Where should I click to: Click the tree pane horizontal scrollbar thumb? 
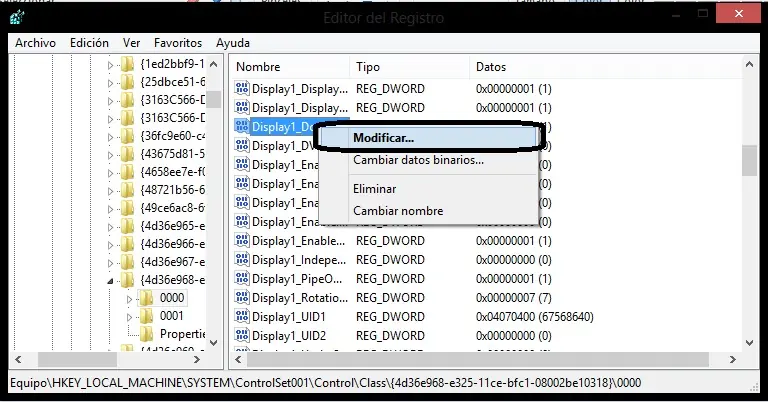pos(77,359)
